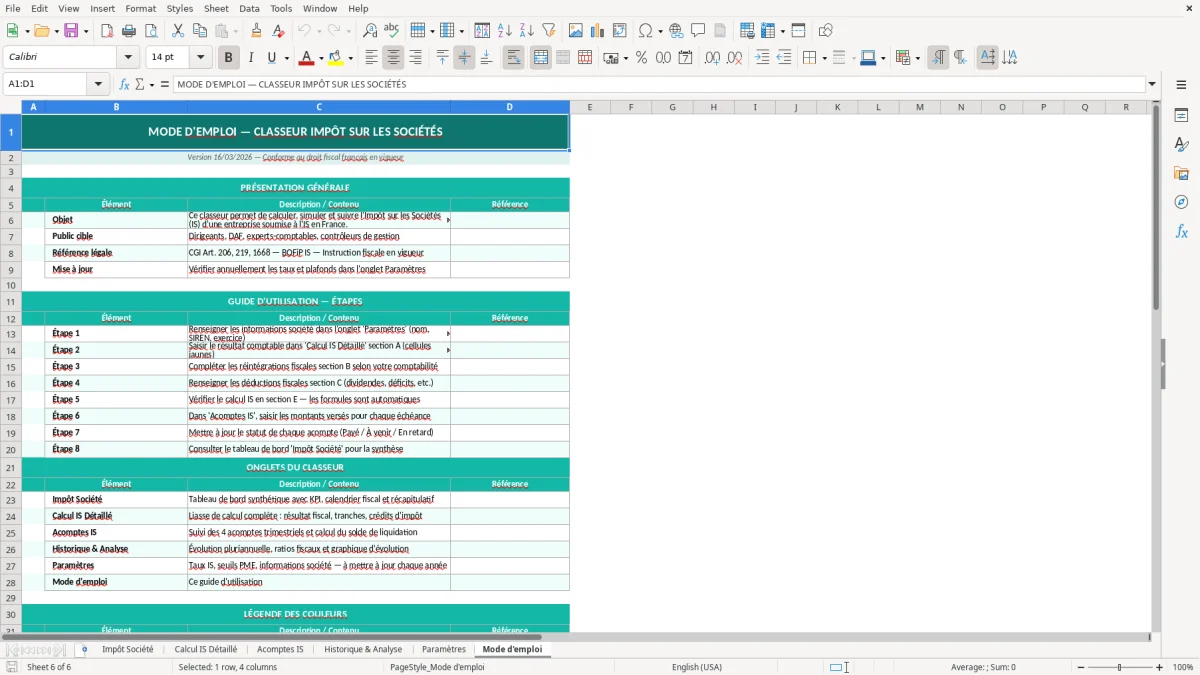Switch to Historique & Analyse sheet tab
The image size is (1200, 675).
tap(363, 649)
